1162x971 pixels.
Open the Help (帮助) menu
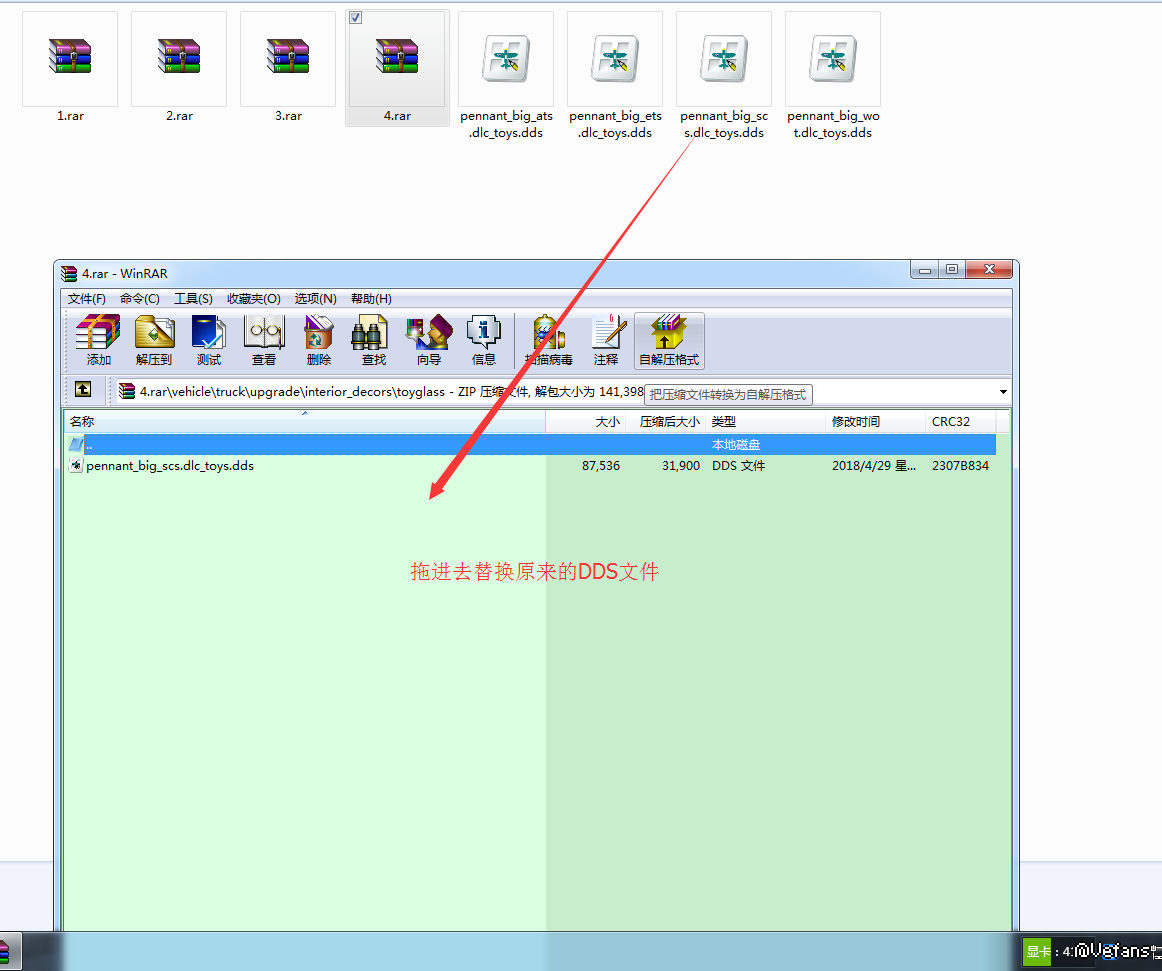[371, 298]
